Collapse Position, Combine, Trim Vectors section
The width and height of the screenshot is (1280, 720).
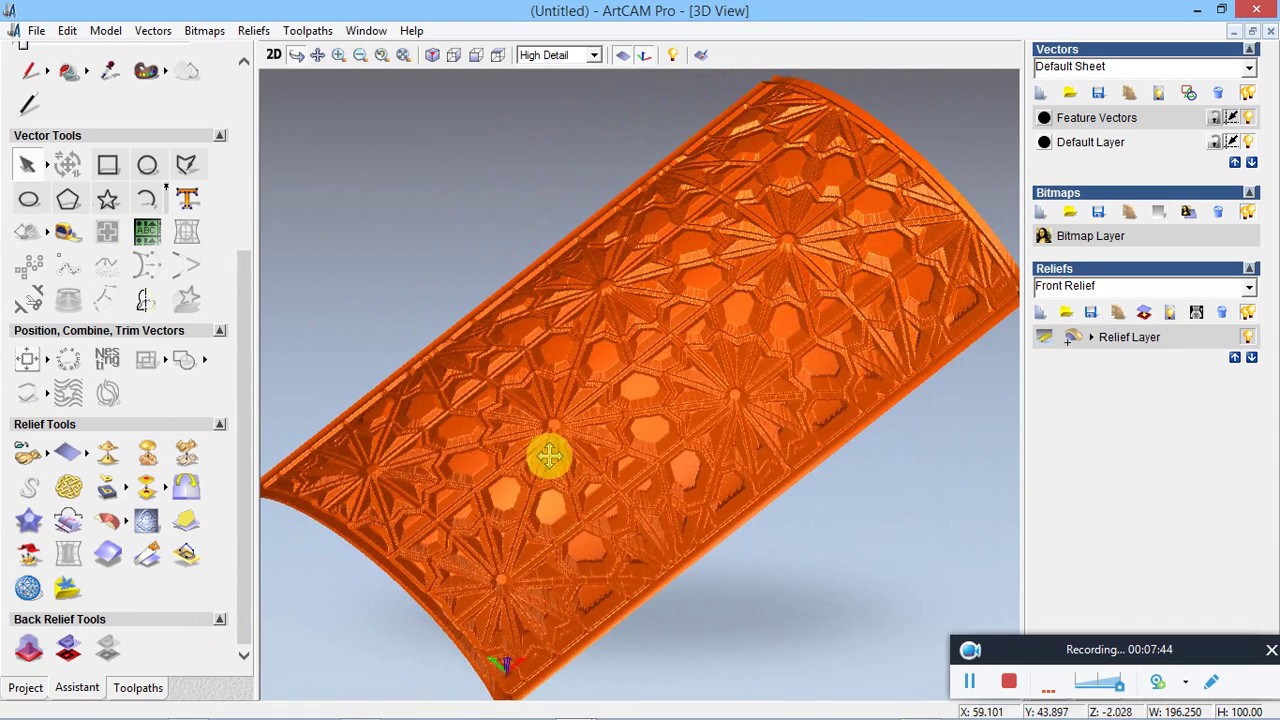click(x=220, y=330)
